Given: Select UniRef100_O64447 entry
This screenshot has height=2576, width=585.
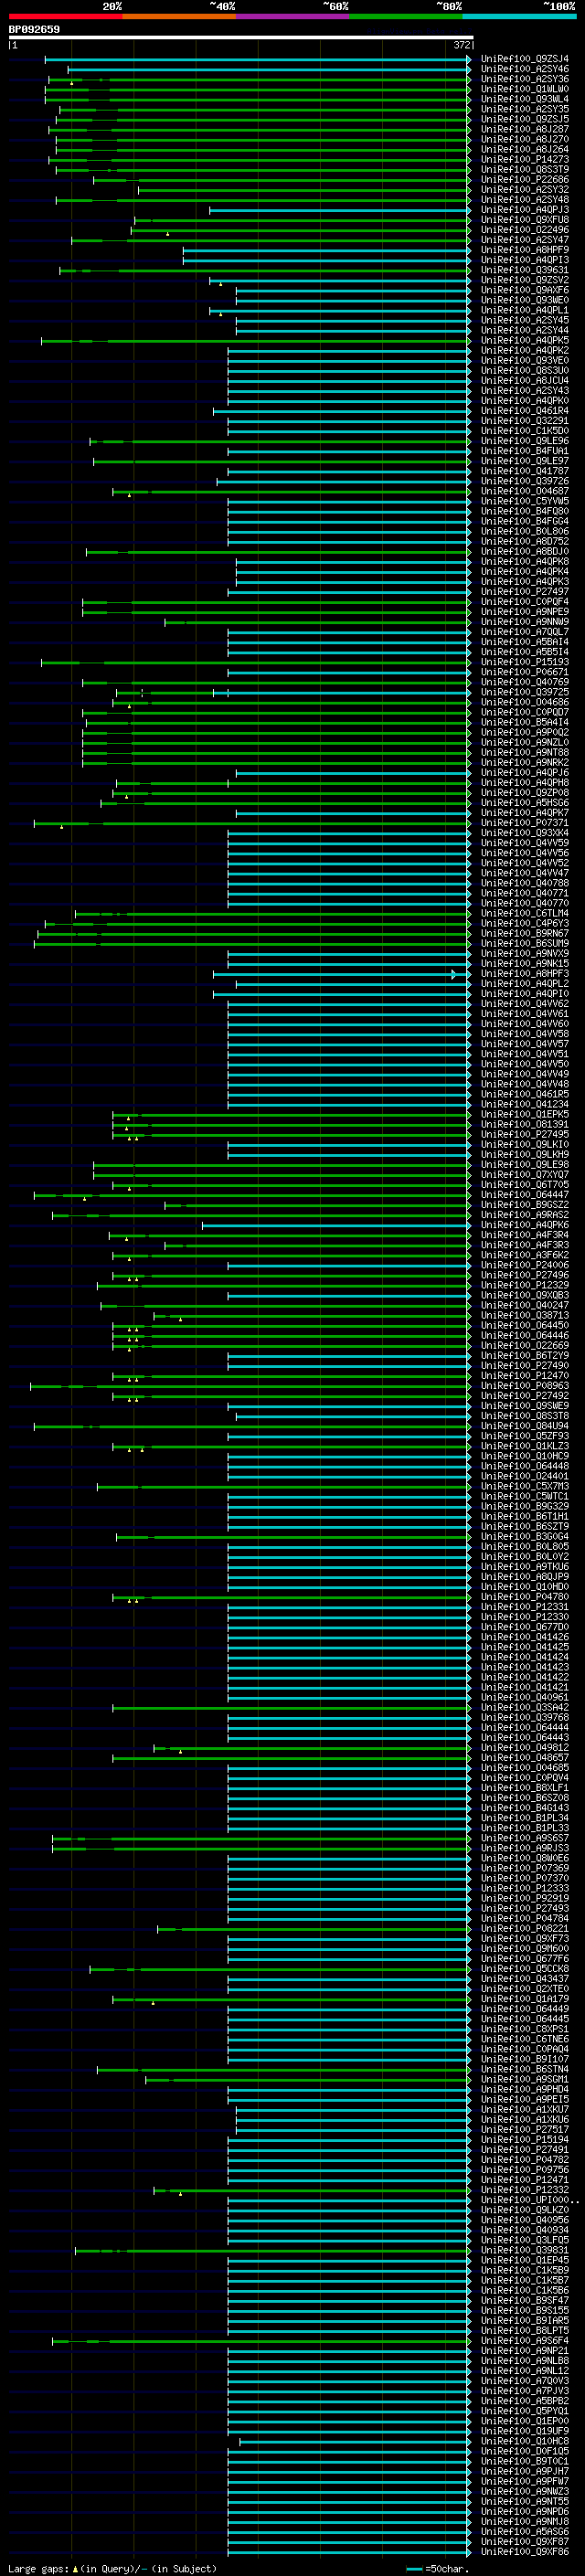Looking at the screenshot, I should 524,1194.
